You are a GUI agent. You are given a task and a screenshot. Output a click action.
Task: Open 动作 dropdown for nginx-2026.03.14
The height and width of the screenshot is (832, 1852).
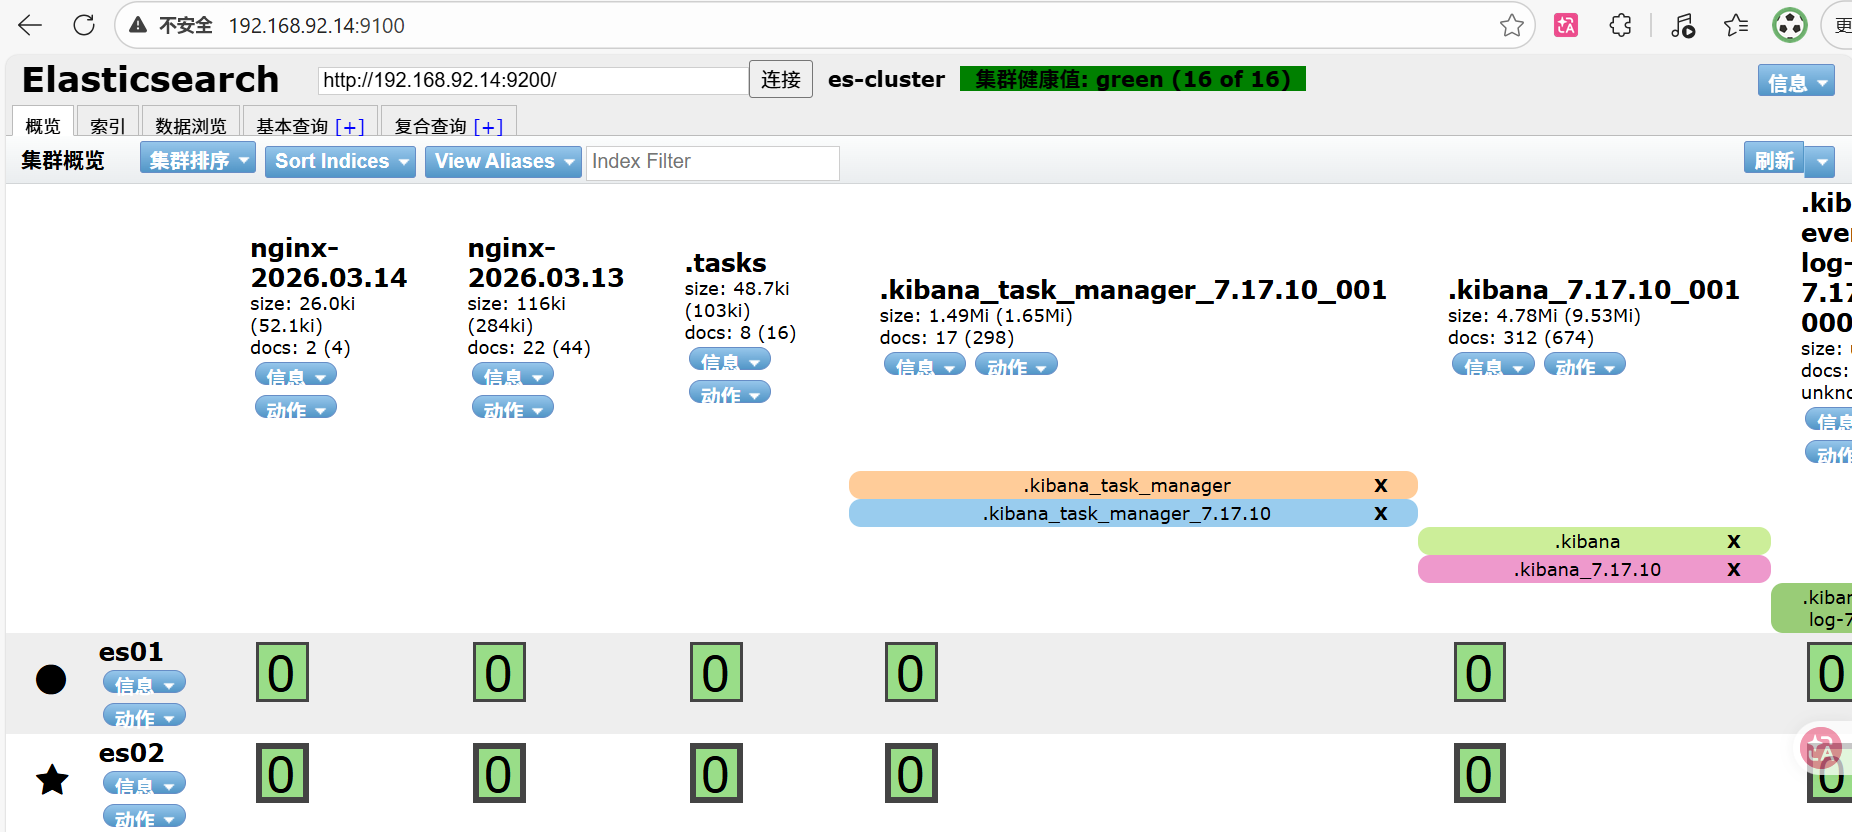(x=296, y=408)
